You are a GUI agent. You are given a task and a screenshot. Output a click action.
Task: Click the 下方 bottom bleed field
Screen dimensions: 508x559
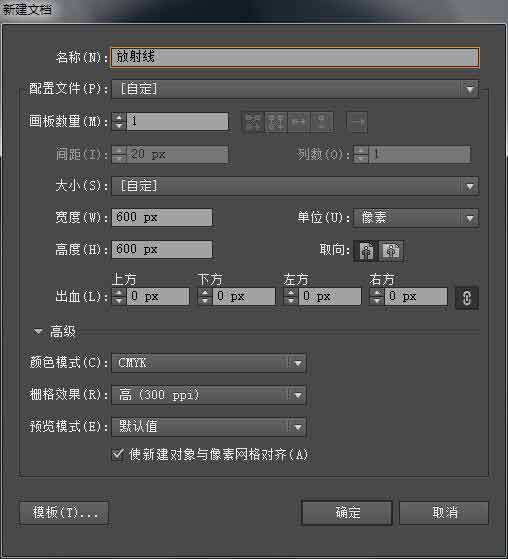coord(244,296)
